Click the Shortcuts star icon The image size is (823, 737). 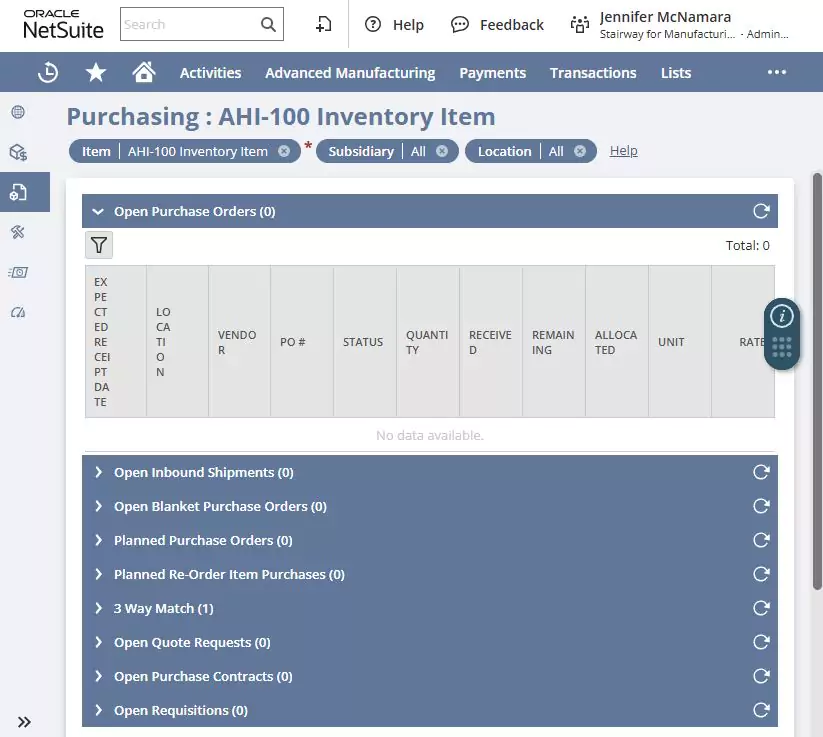pos(96,72)
